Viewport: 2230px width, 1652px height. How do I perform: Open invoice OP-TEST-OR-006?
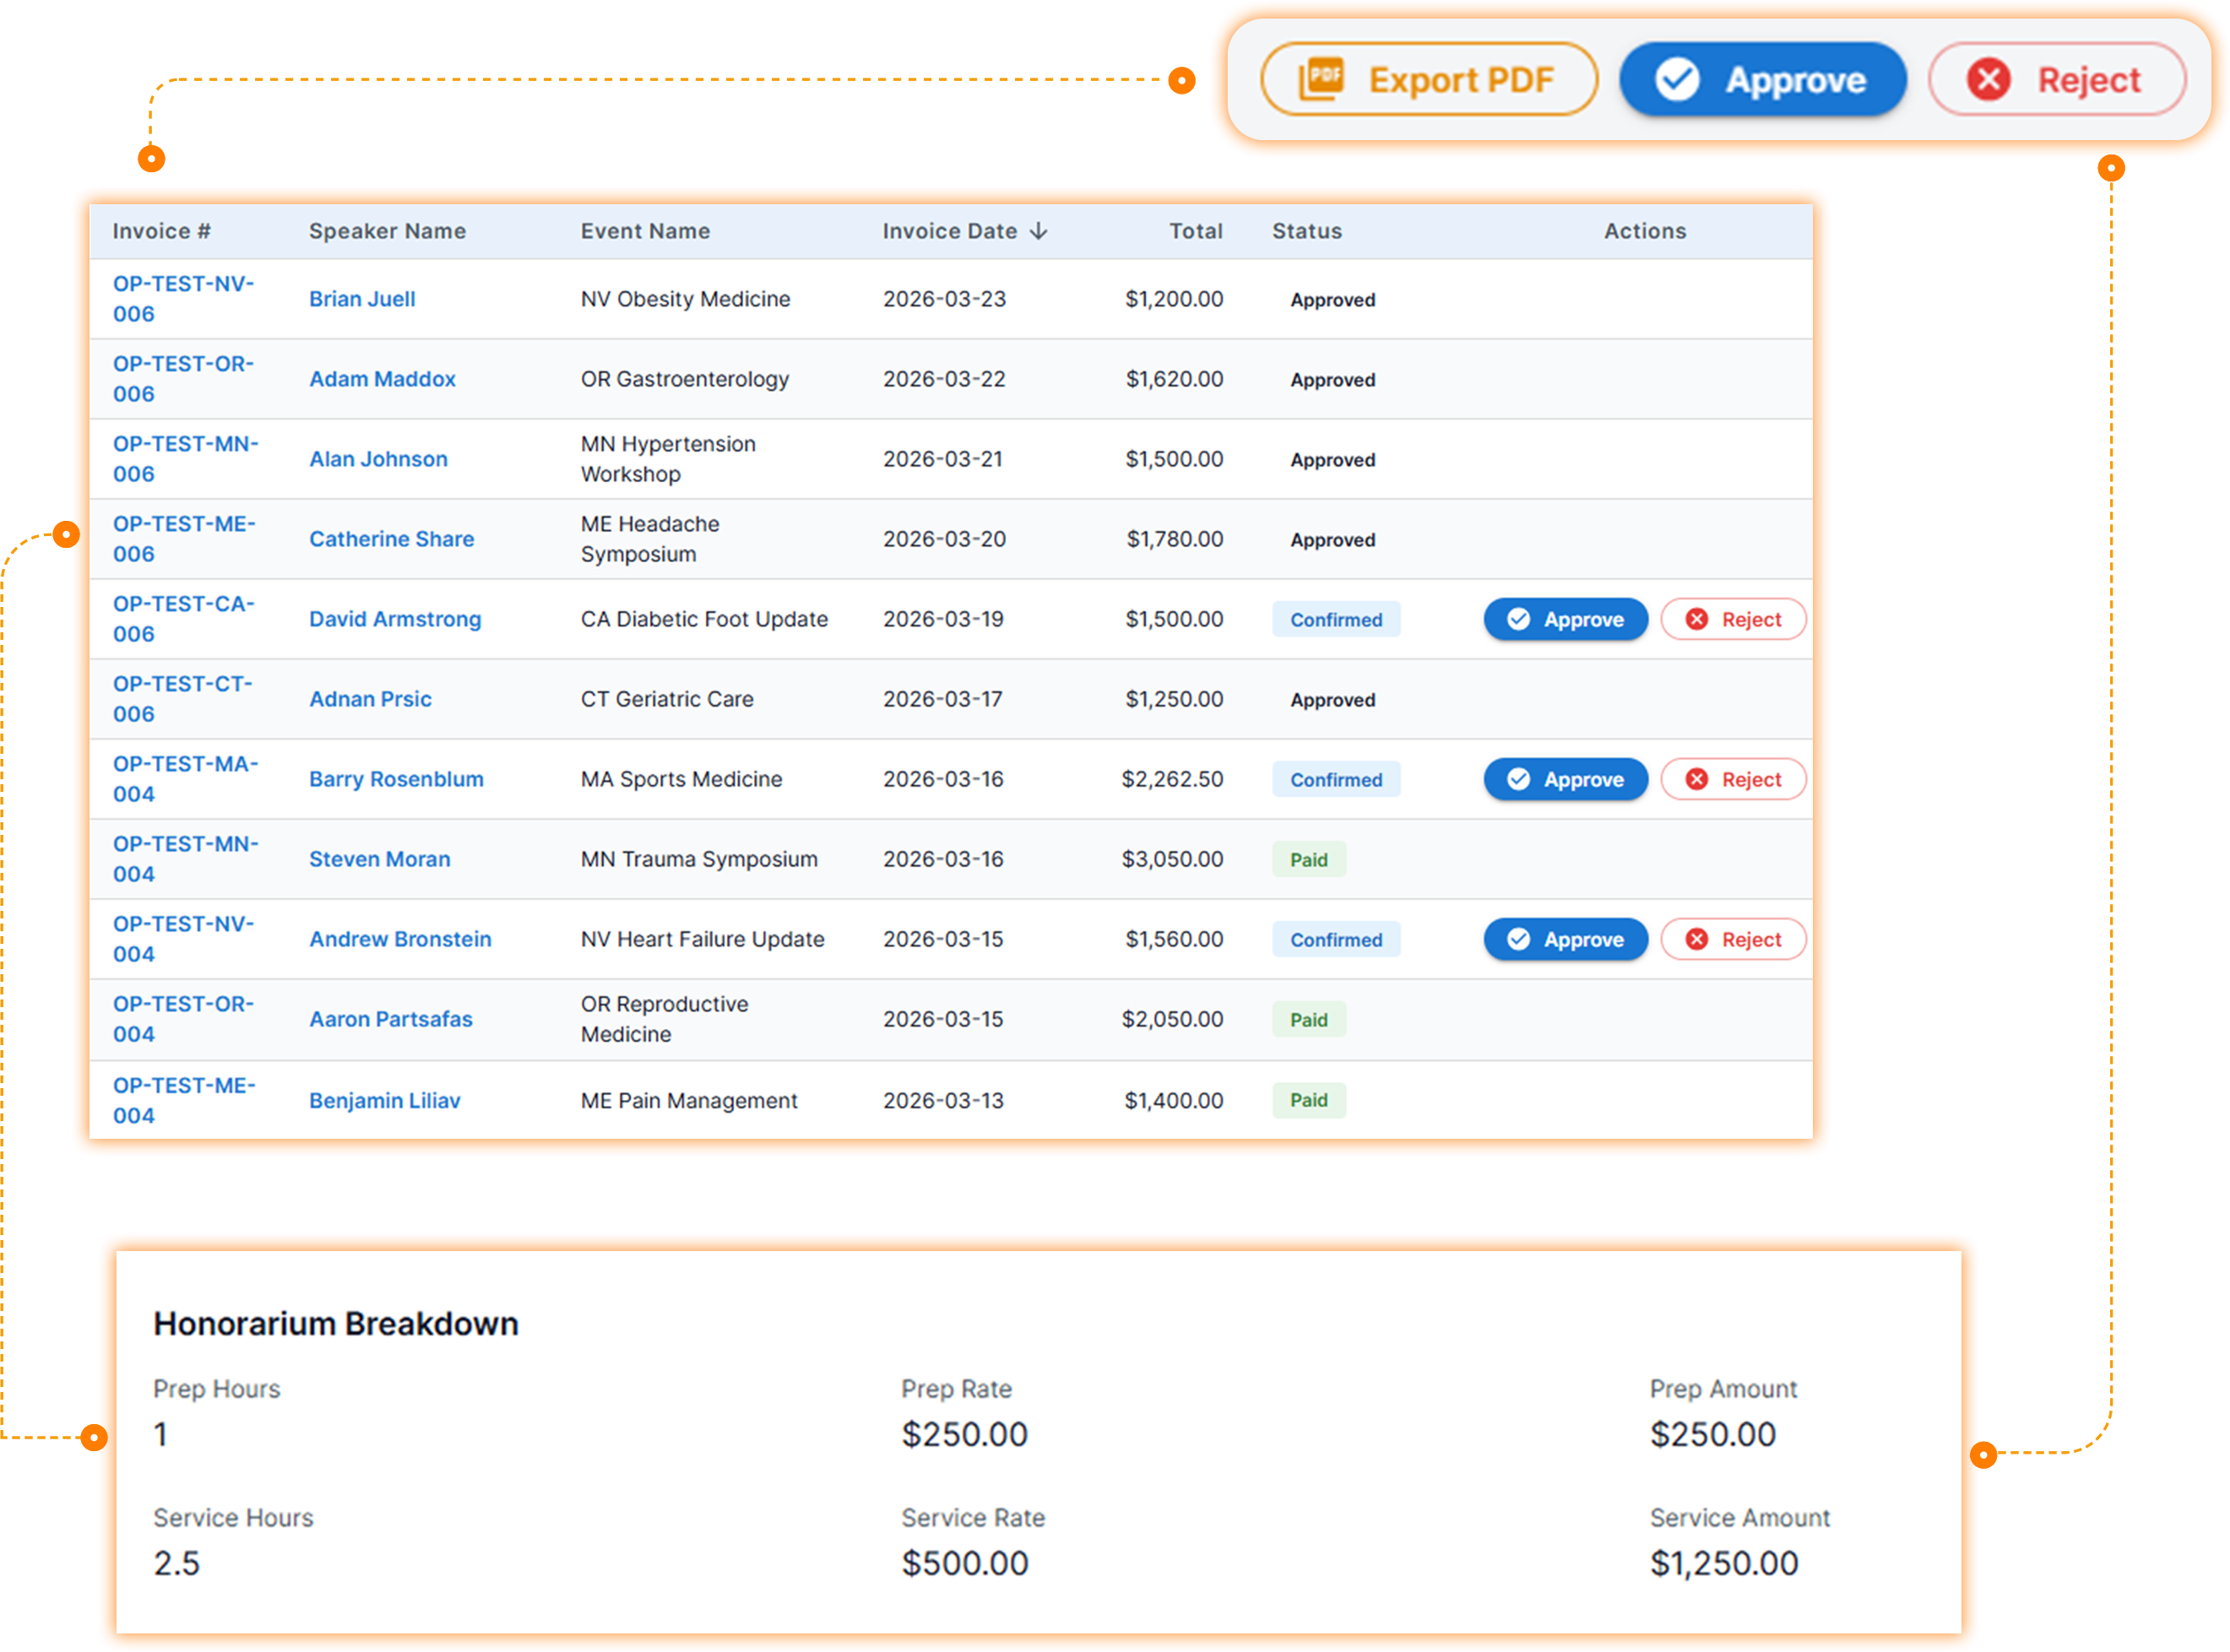184,379
